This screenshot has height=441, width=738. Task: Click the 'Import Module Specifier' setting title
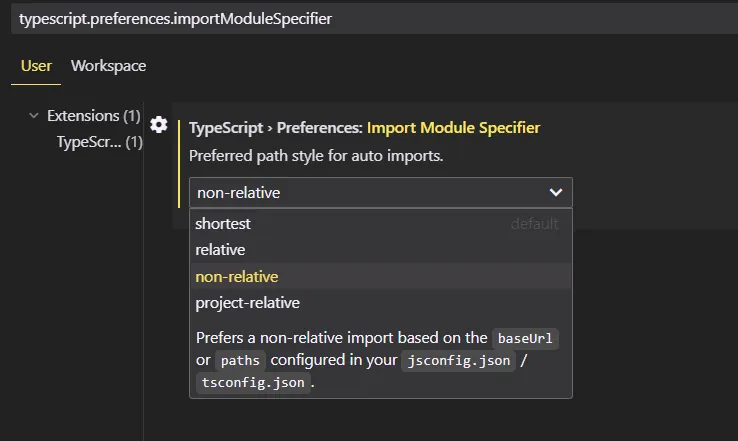tap(453, 128)
